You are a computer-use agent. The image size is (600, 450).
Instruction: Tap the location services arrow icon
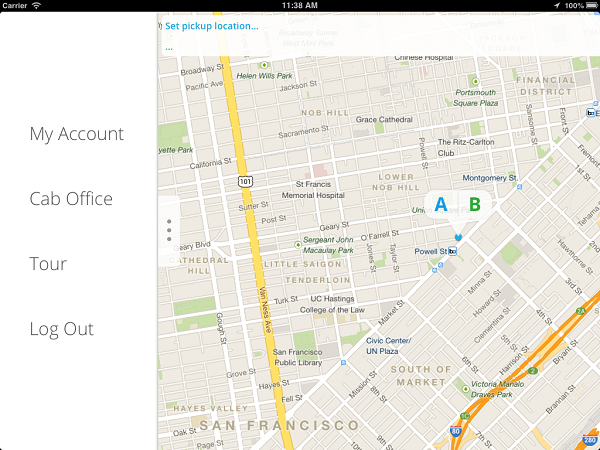coord(557,5)
